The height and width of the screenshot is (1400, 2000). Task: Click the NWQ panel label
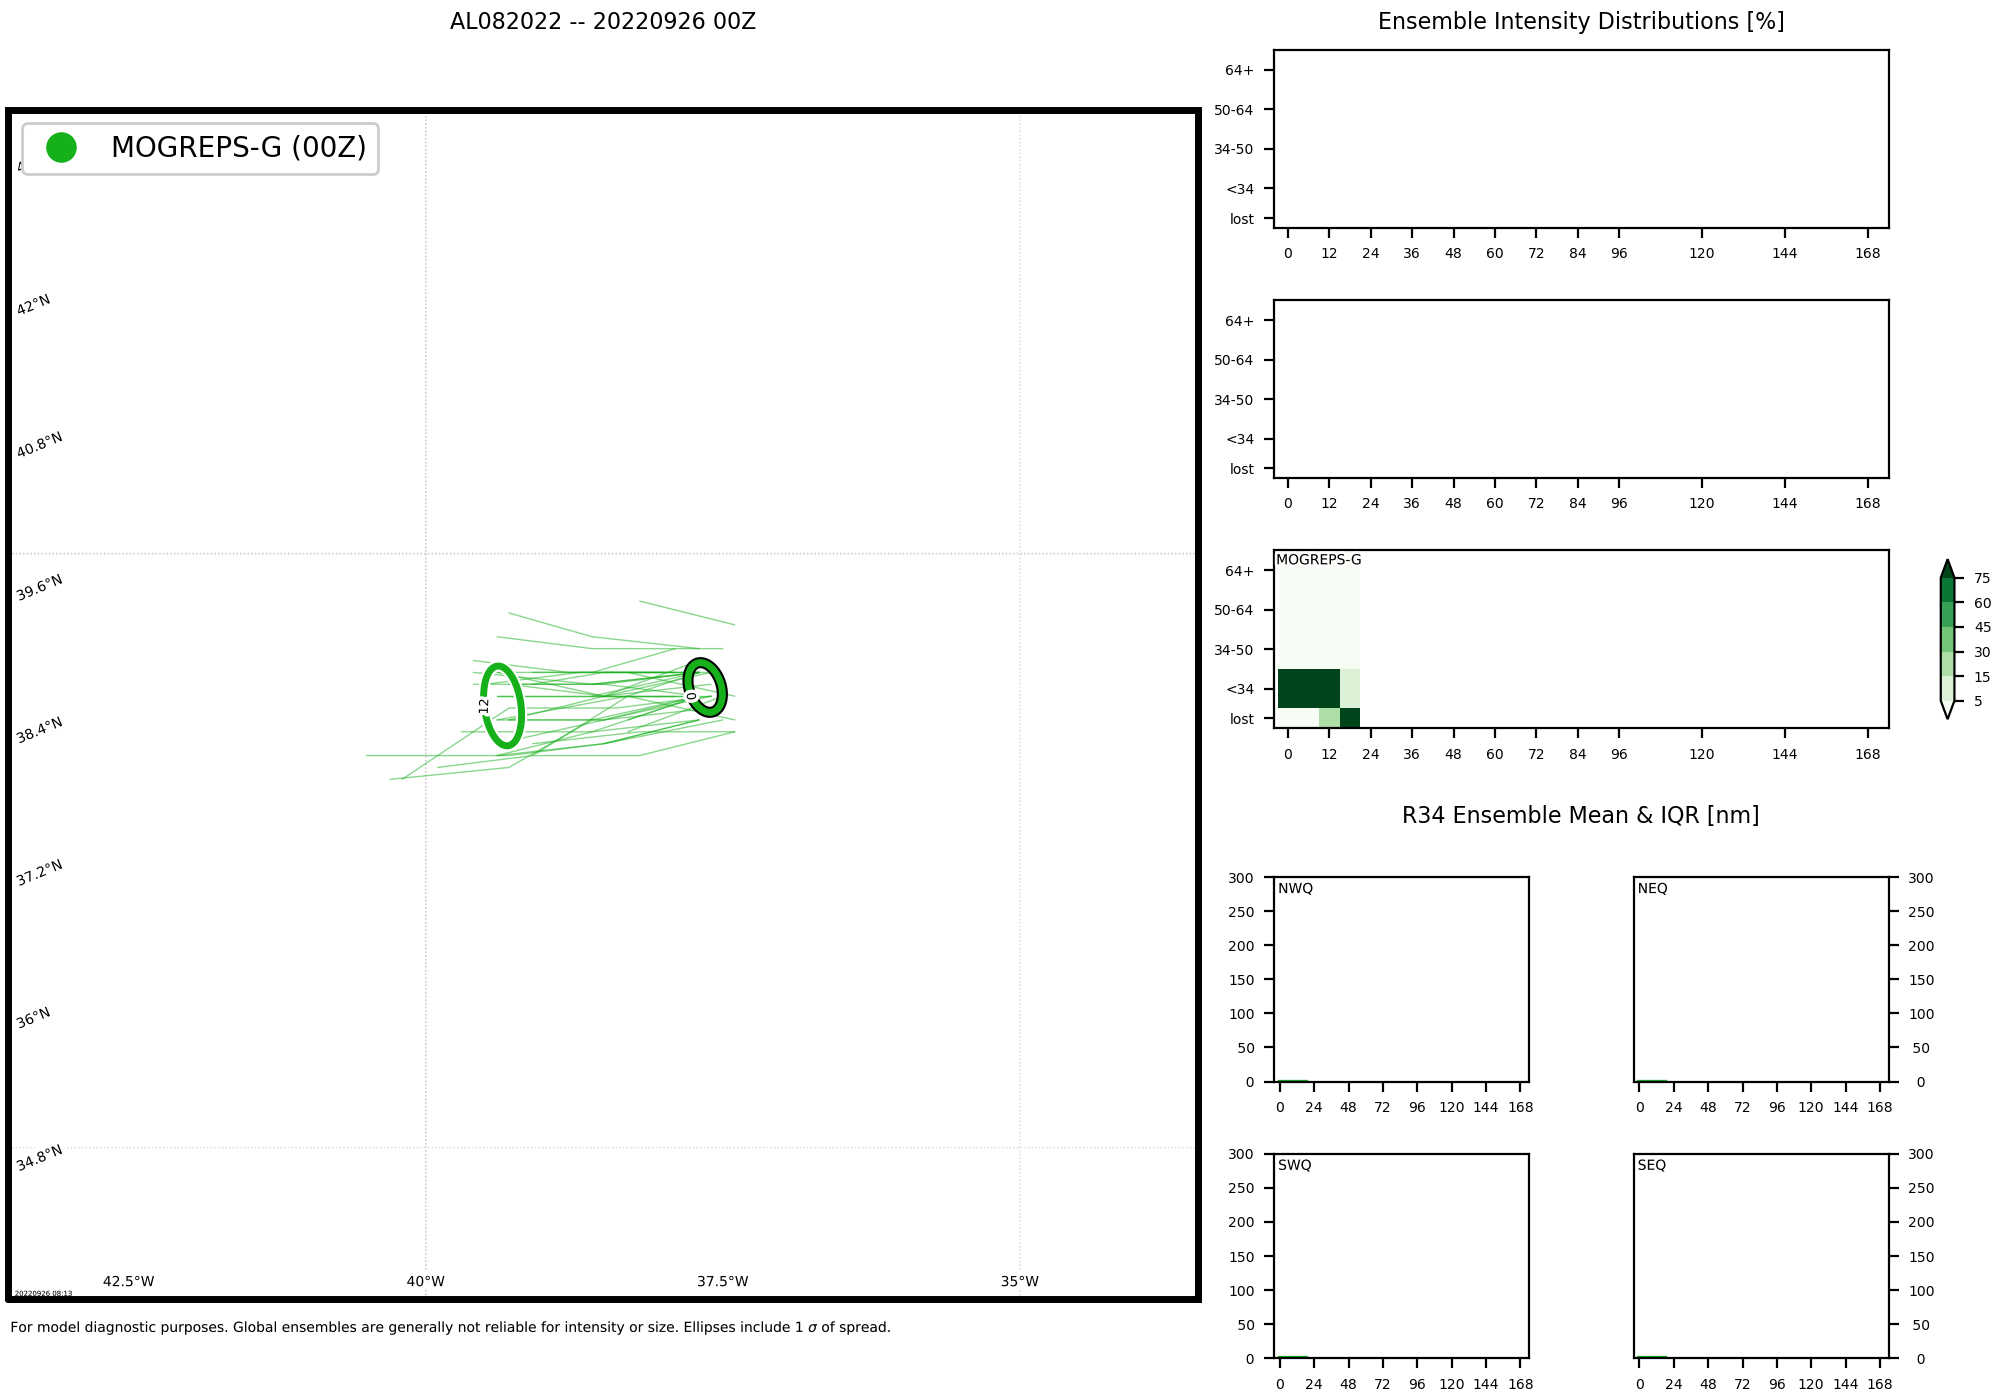pos(1295,888)
